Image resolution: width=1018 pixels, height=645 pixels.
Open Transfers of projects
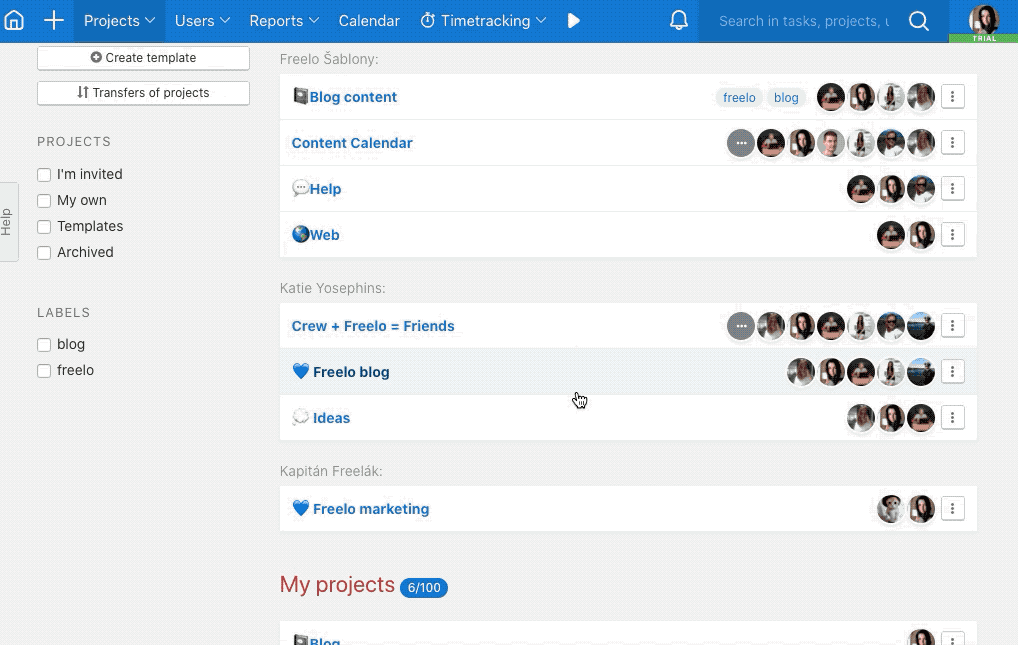point(143,93)
